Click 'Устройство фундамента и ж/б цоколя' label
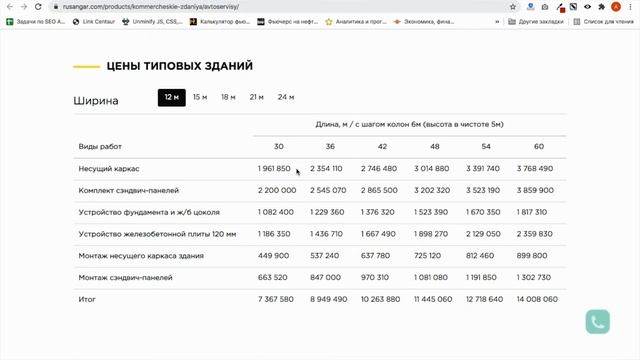 click(x=149, y=212)
